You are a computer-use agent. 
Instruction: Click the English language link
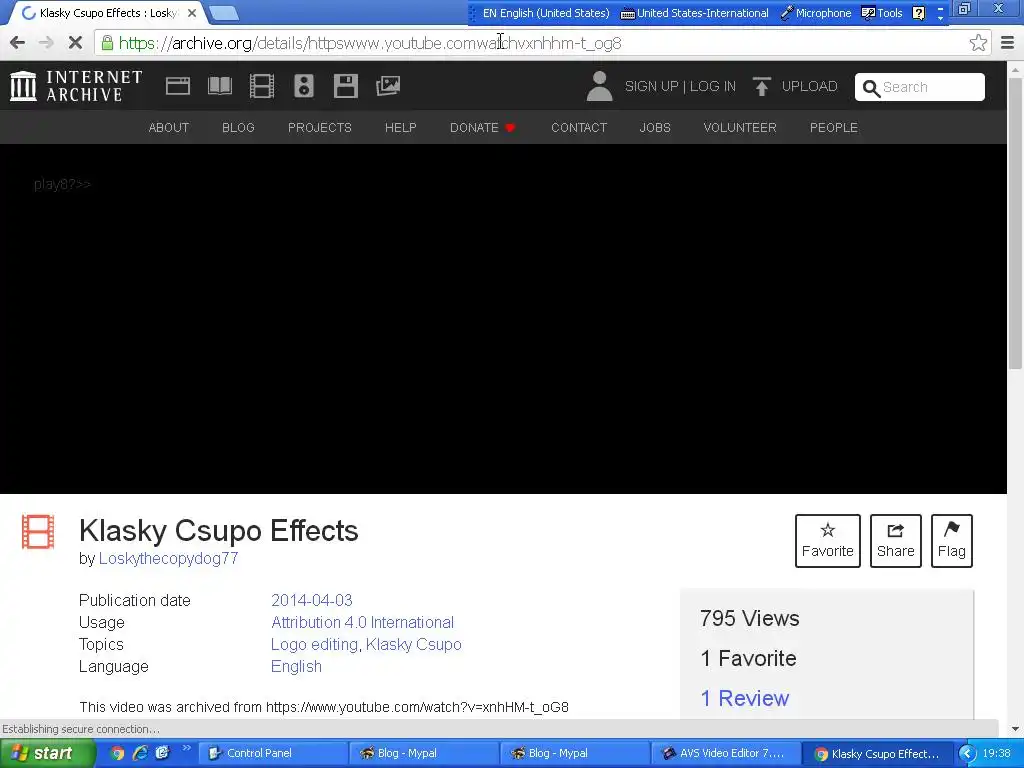(x=296, y=667)
